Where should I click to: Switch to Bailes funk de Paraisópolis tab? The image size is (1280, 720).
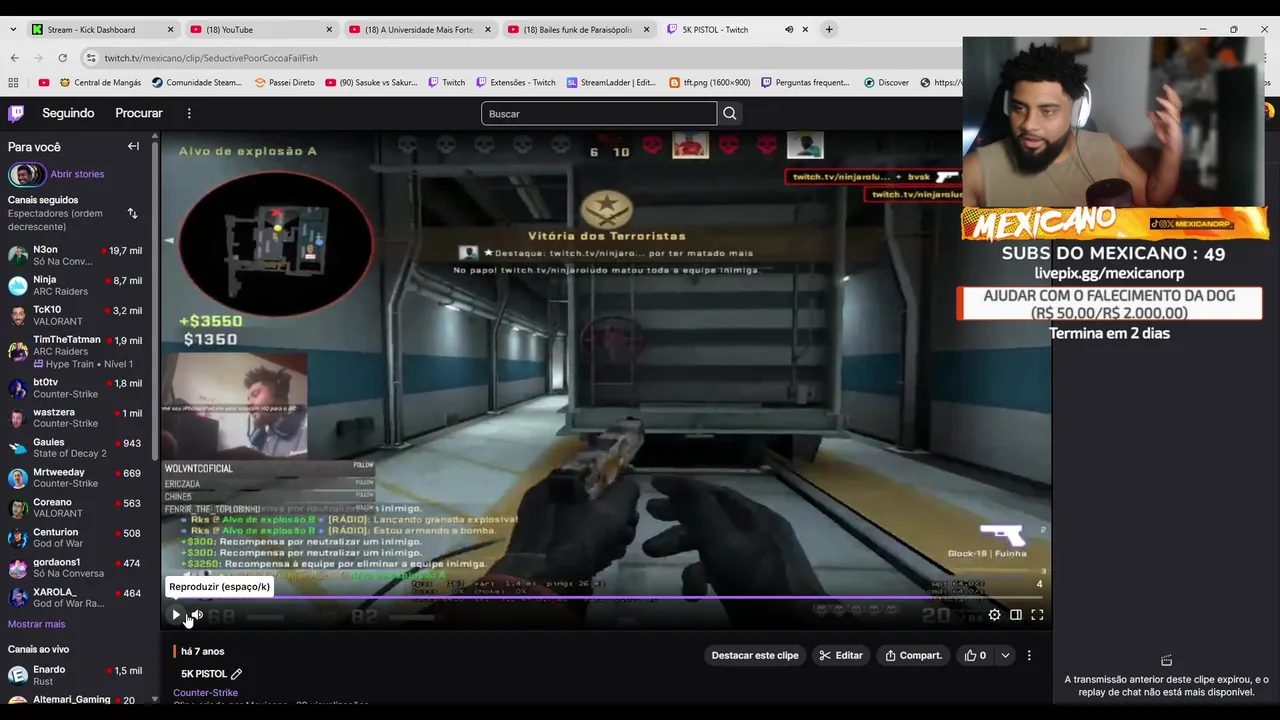click(578, 30)
